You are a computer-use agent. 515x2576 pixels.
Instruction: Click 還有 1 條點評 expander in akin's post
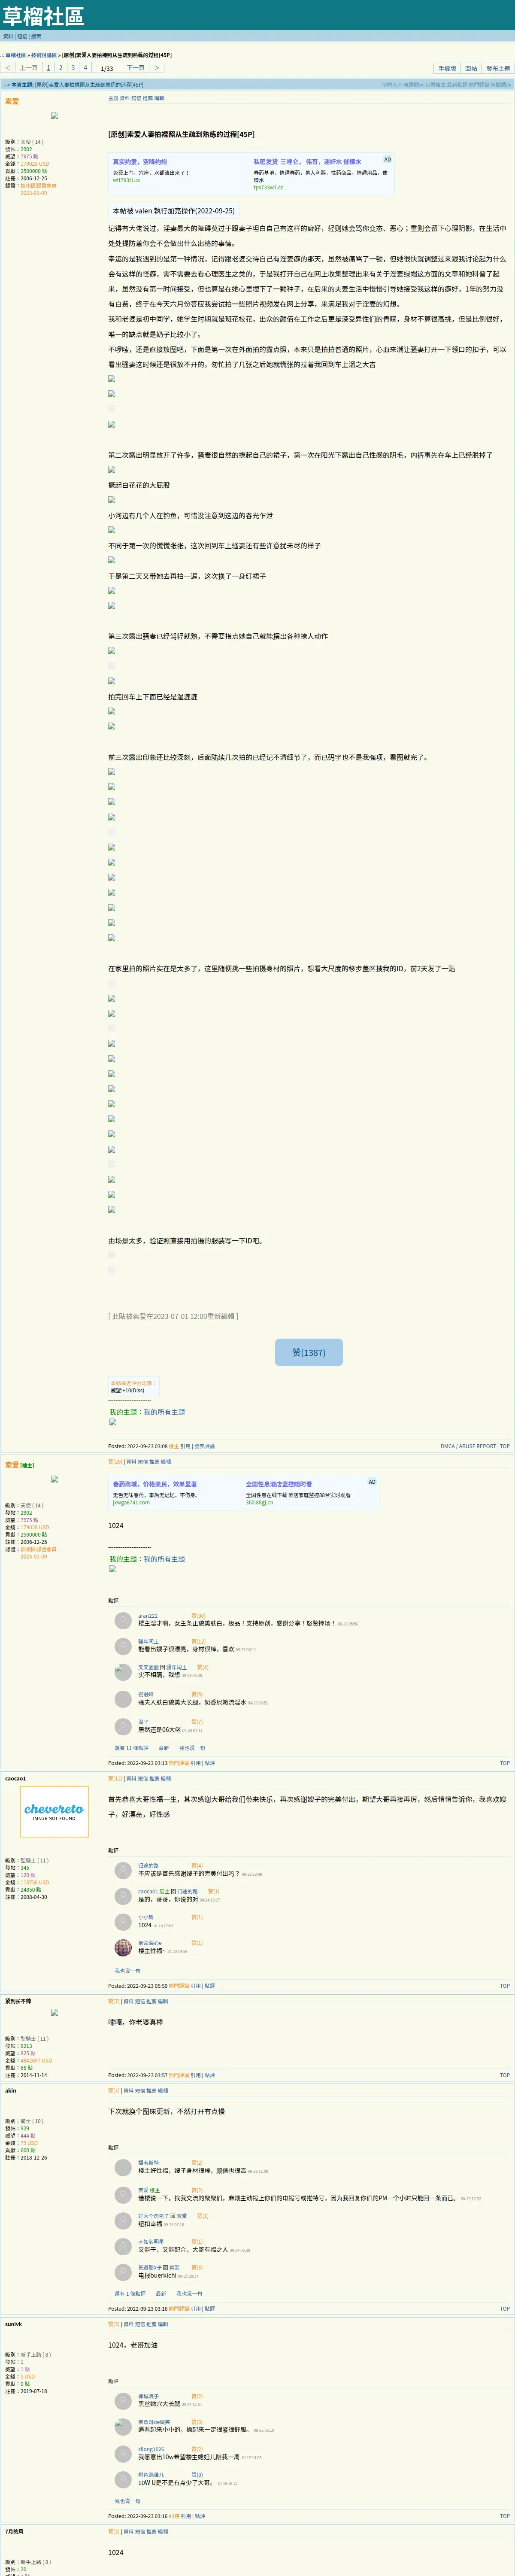pos(130,2294)
